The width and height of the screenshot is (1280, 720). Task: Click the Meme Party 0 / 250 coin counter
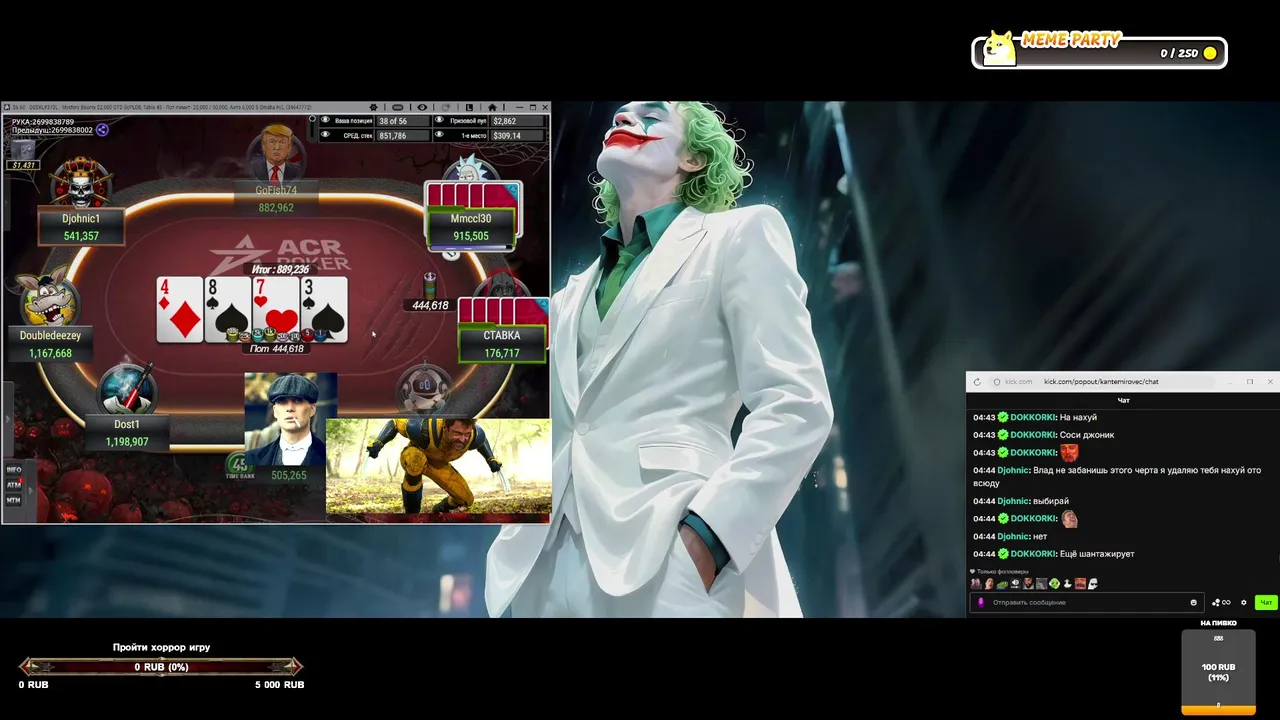coord(1188,53)
